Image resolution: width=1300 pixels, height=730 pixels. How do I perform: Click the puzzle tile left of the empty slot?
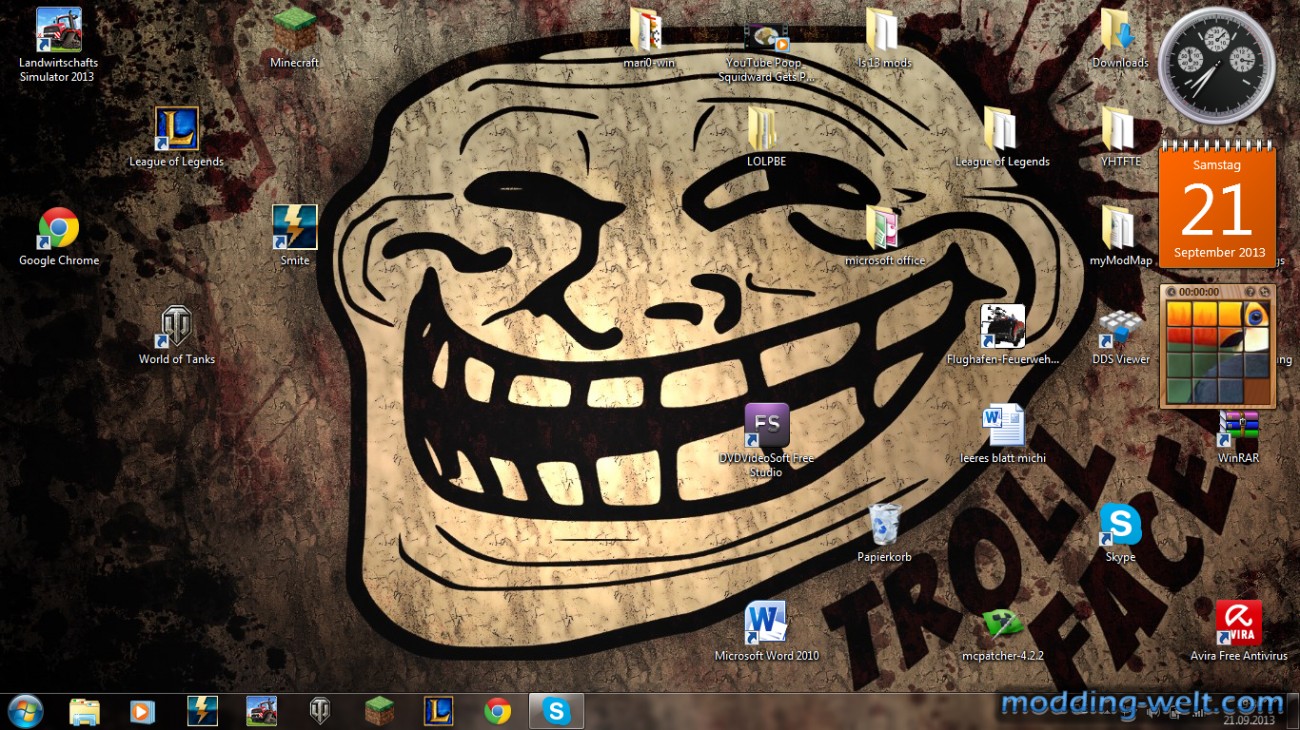pyautogui.click(x=1230, y=390)
